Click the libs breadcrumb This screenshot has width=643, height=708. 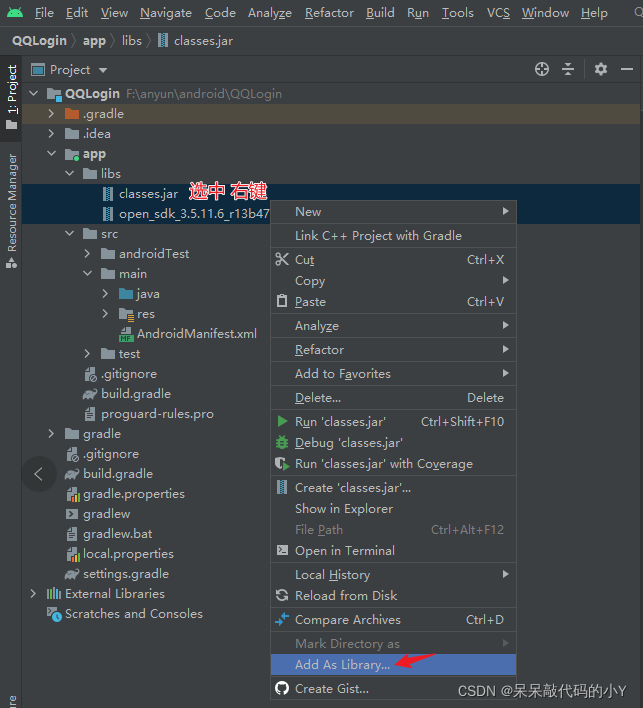point(132,41)
